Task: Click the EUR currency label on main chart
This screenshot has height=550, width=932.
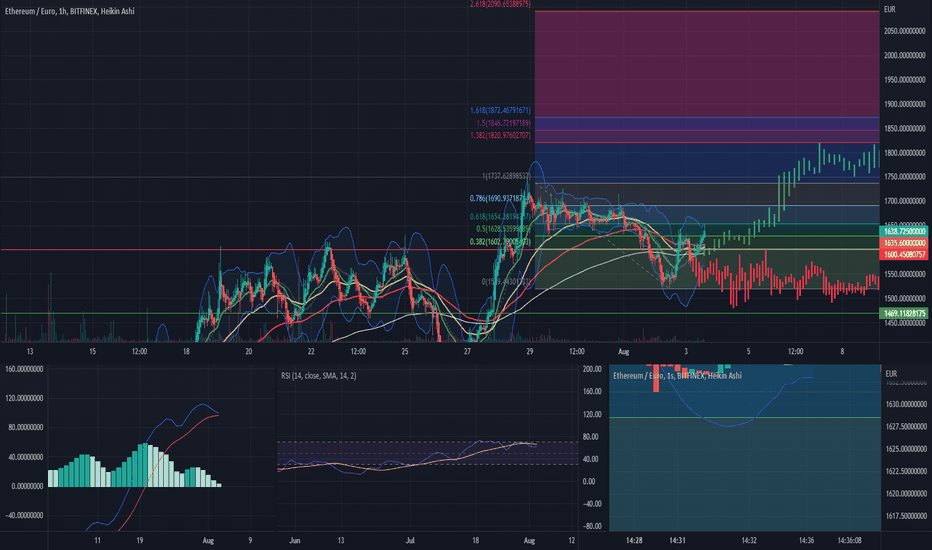Action: click(889, 9)
